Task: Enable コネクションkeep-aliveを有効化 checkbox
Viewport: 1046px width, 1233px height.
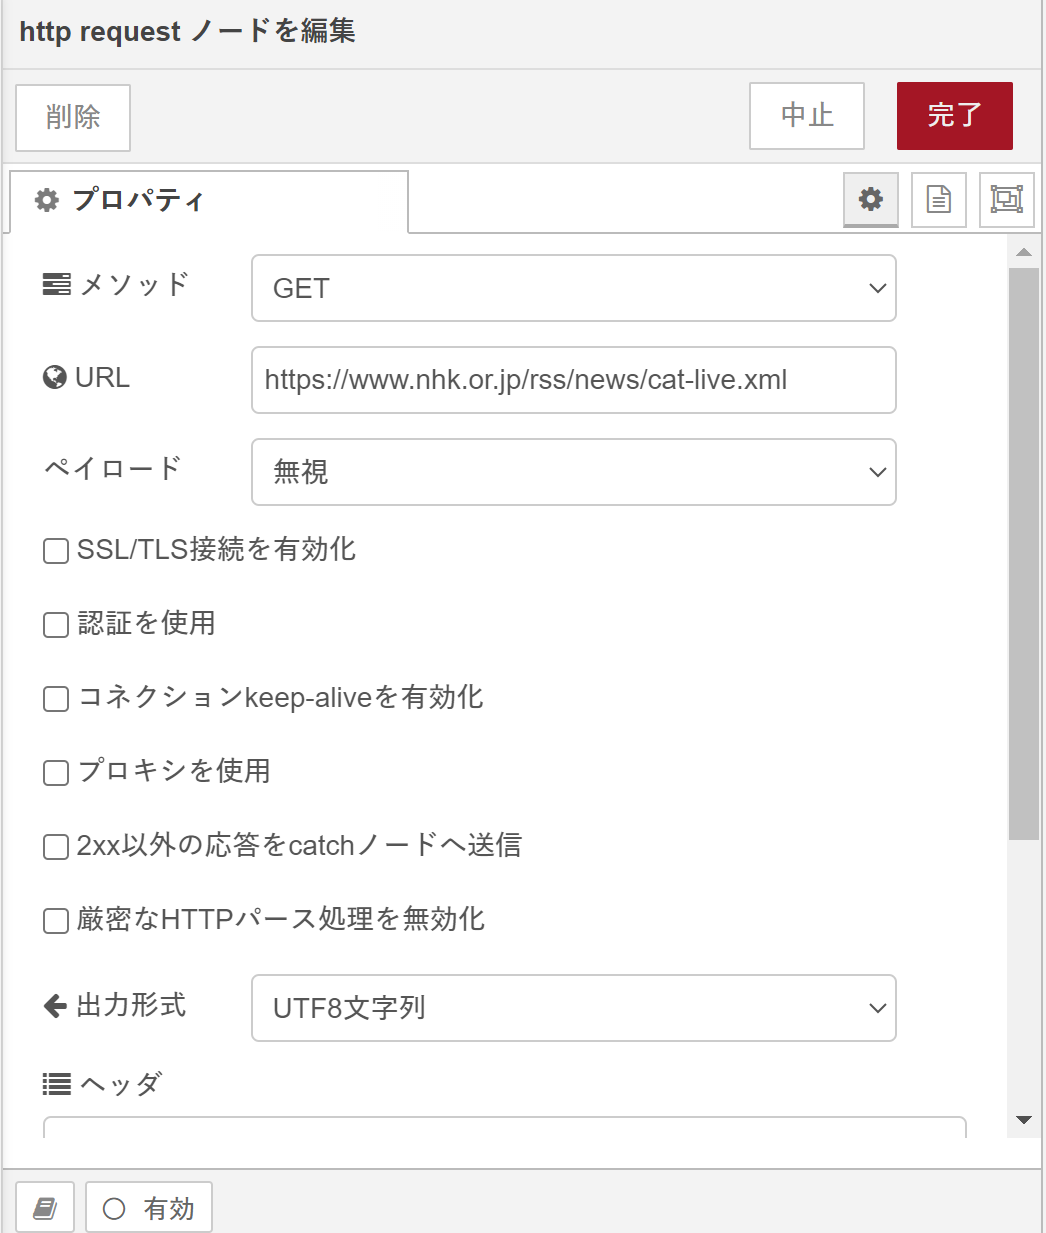Action: [56, 698]
